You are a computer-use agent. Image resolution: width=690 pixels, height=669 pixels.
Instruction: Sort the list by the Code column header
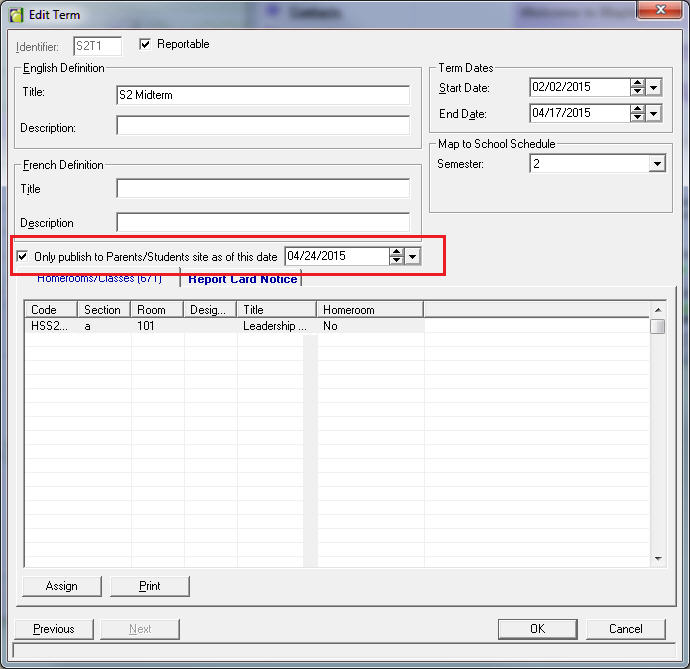click(x=51, y=310)
